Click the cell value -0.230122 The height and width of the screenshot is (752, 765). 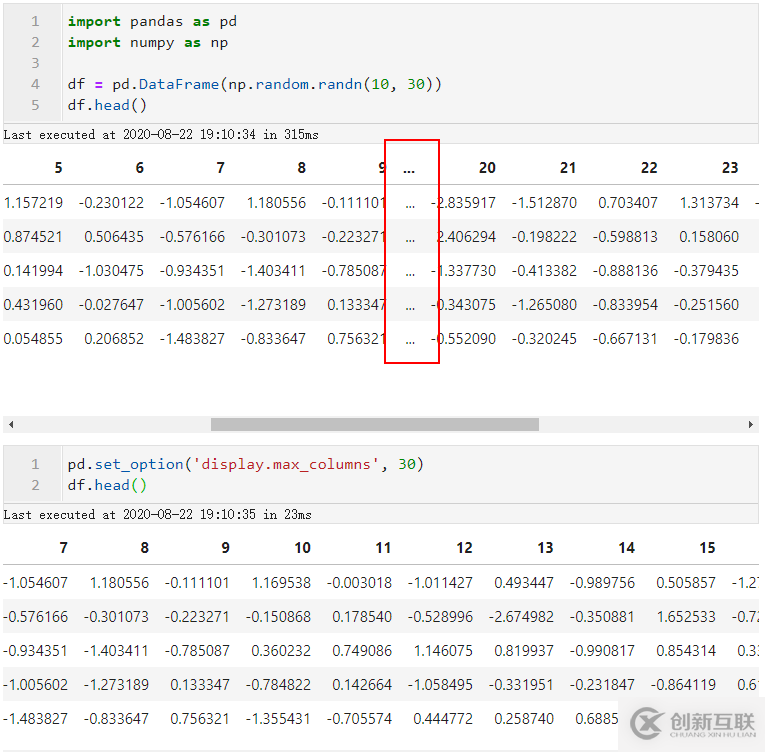(x=111, y=203)
